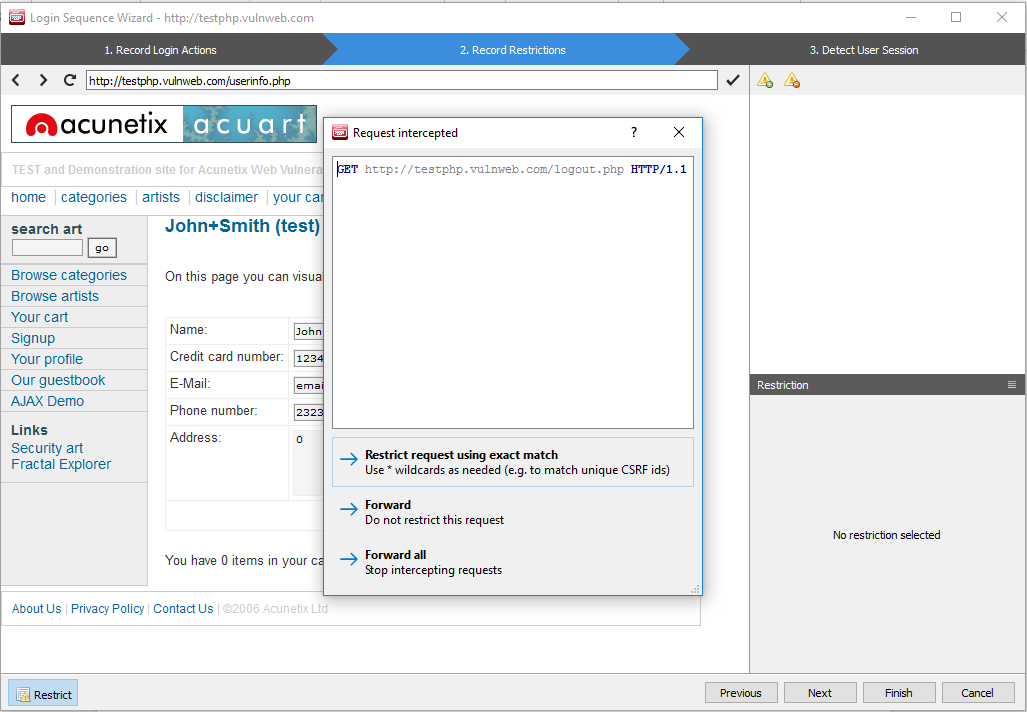Choose Restrict request using exact match
The image size is (1027, 712).
tap(512, 462)
